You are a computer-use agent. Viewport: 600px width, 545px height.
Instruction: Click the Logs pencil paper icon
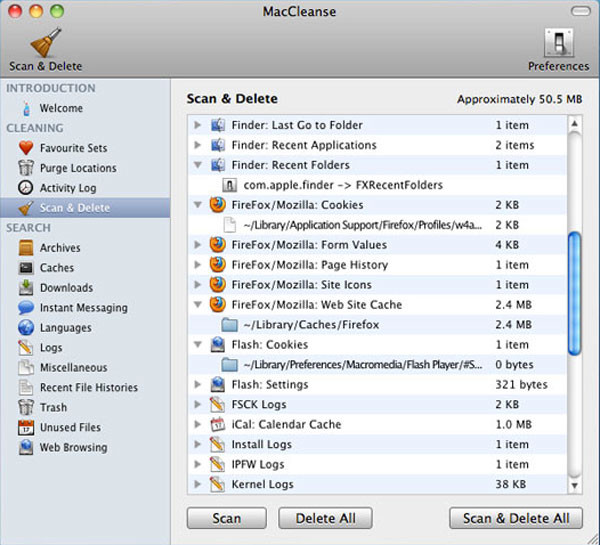pos(26,348)
